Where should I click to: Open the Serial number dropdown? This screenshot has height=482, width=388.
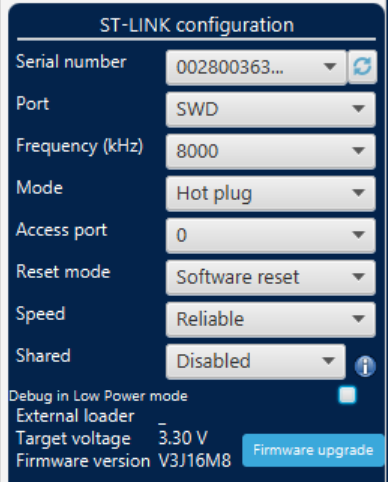pyautogui.click(x=256, y=67)
